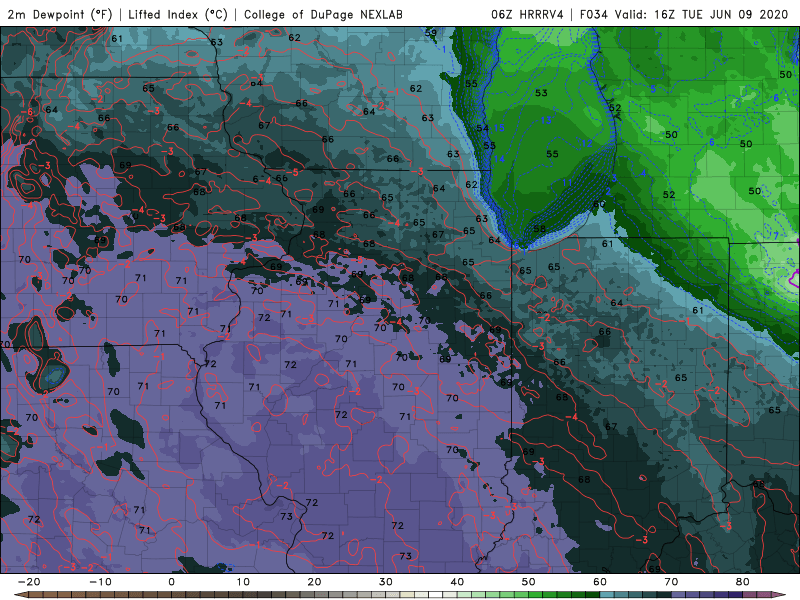Click the blue 11 lifted index contour label
The width and height of the screenshot is (800, 600).
(567, 183)
